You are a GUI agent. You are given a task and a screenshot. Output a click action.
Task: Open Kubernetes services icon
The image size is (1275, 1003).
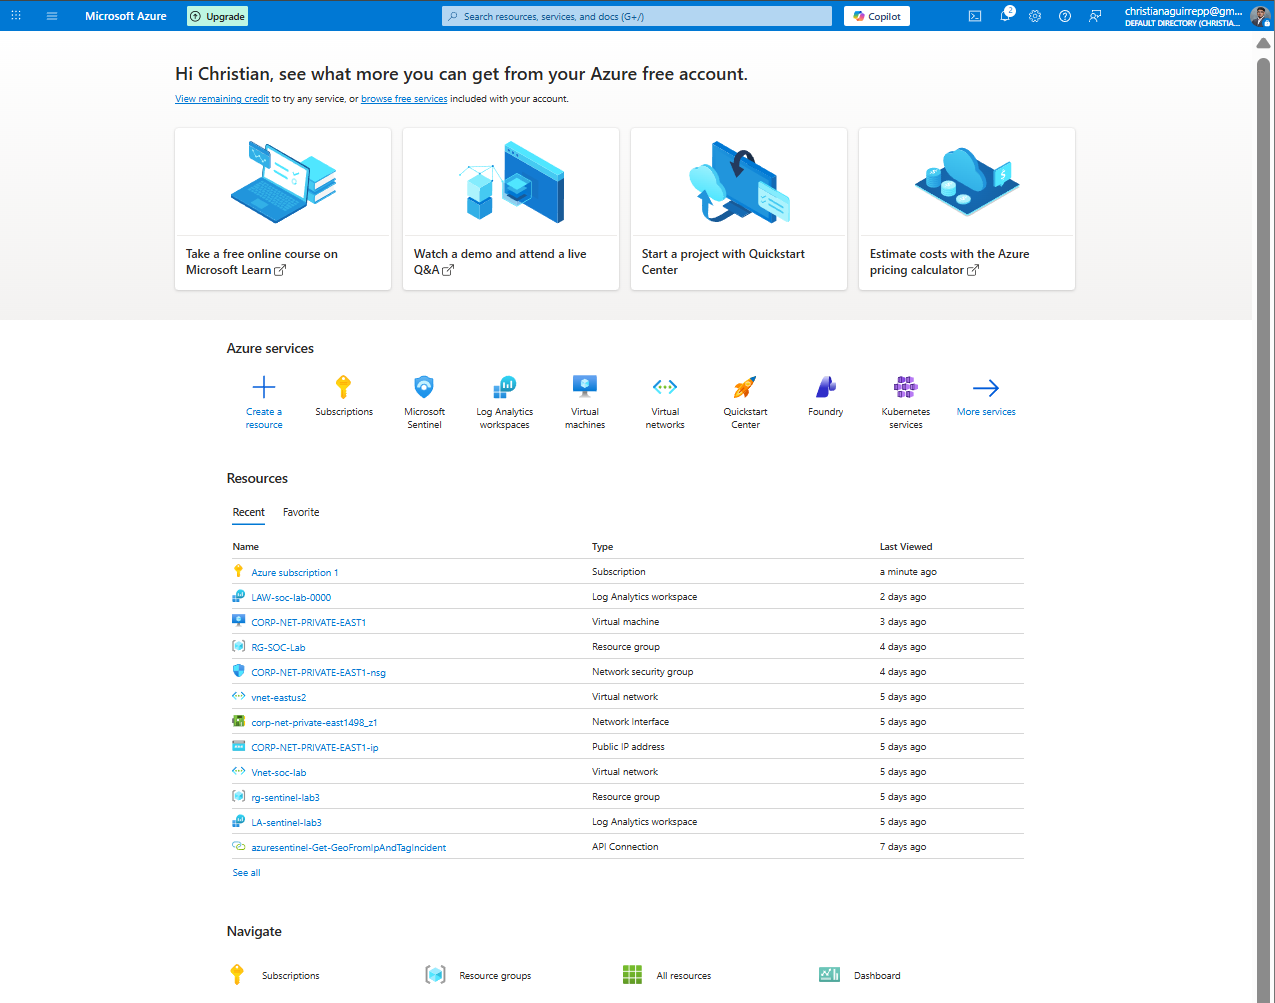point(905,388)
